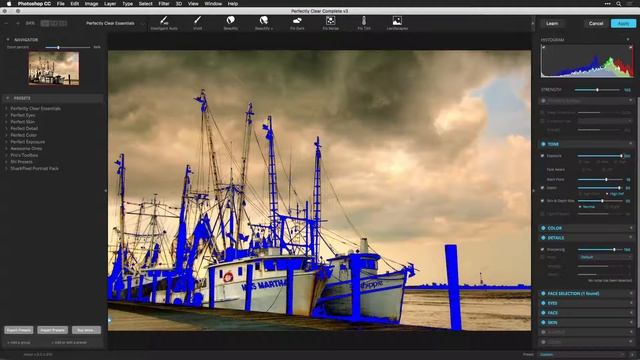Collapse the TONE section arrow
The height and width of the screenshot is (360, 640).
click(x=631, y=144)
